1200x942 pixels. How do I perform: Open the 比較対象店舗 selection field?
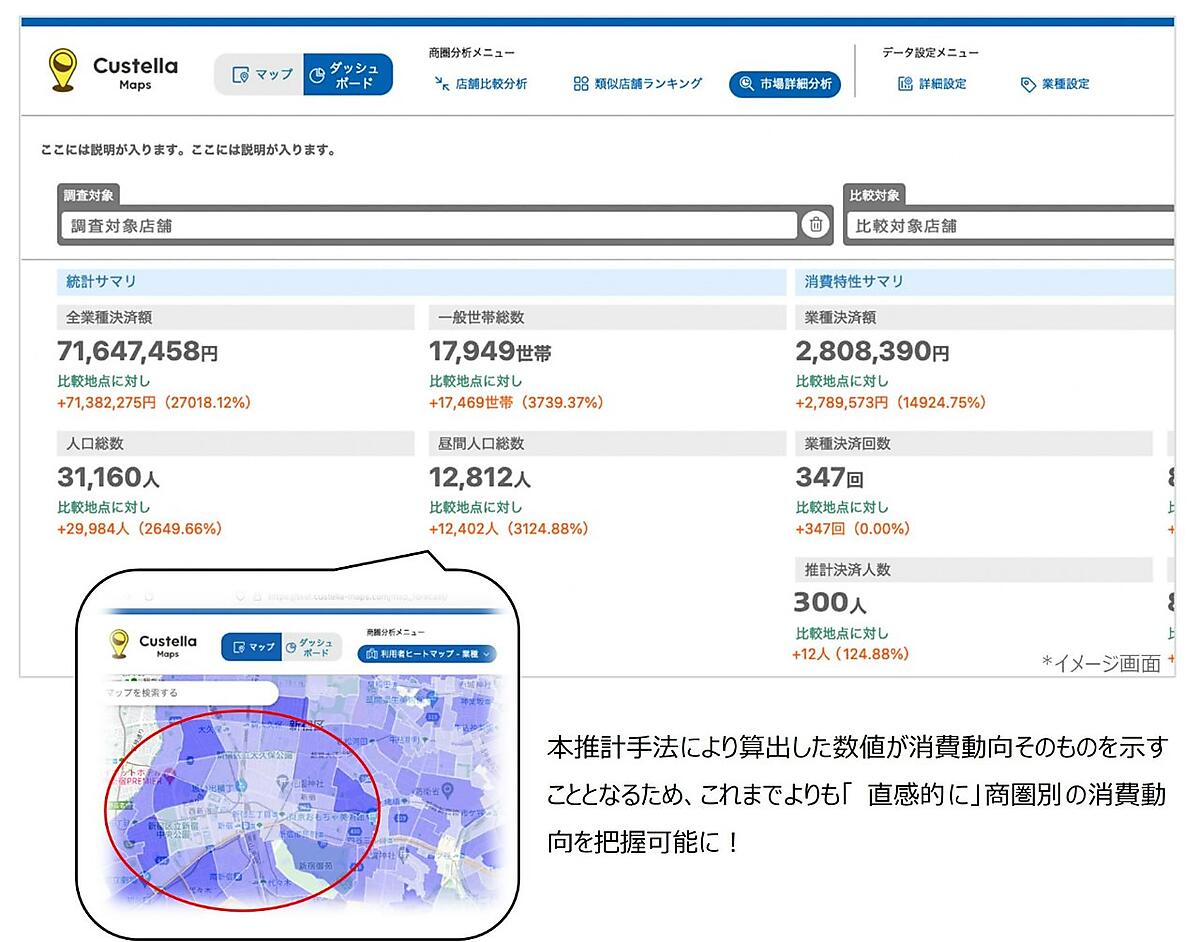(1010, 226)
